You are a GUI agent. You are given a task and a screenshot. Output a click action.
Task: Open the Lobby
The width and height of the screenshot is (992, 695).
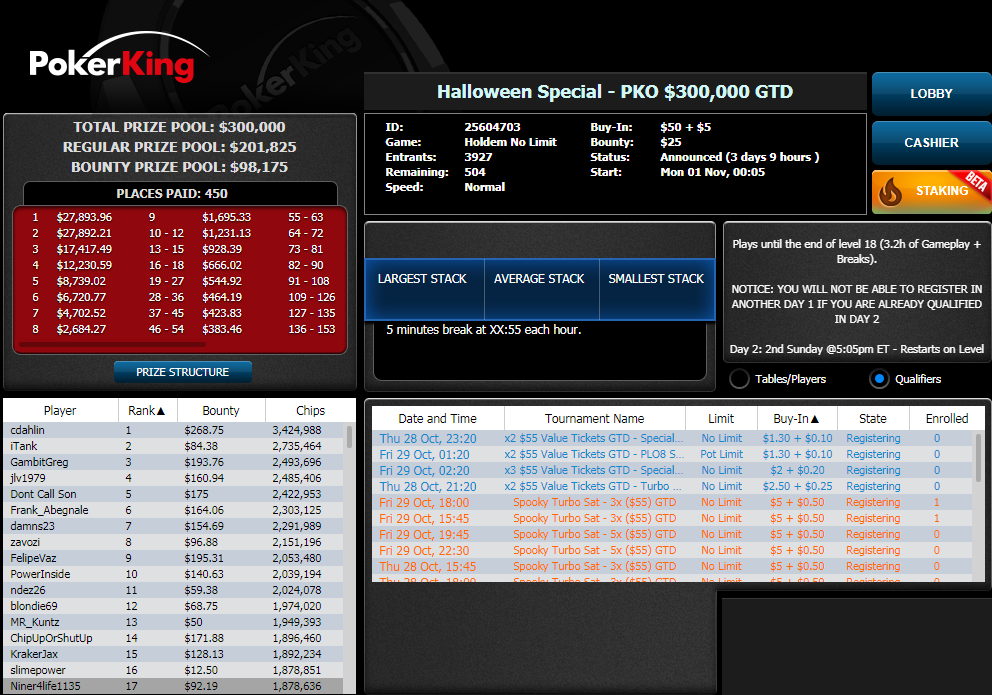931,94
